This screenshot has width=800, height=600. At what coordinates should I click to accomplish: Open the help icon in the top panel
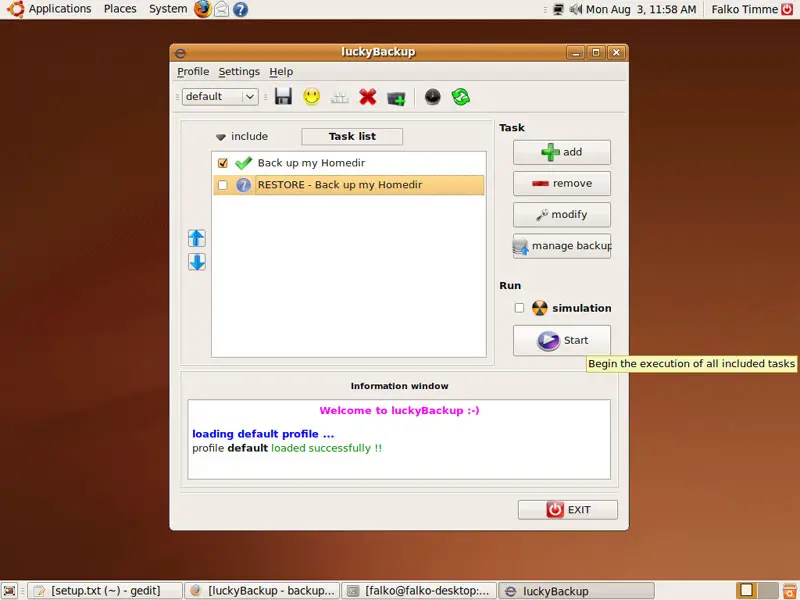tap(240, 9)
